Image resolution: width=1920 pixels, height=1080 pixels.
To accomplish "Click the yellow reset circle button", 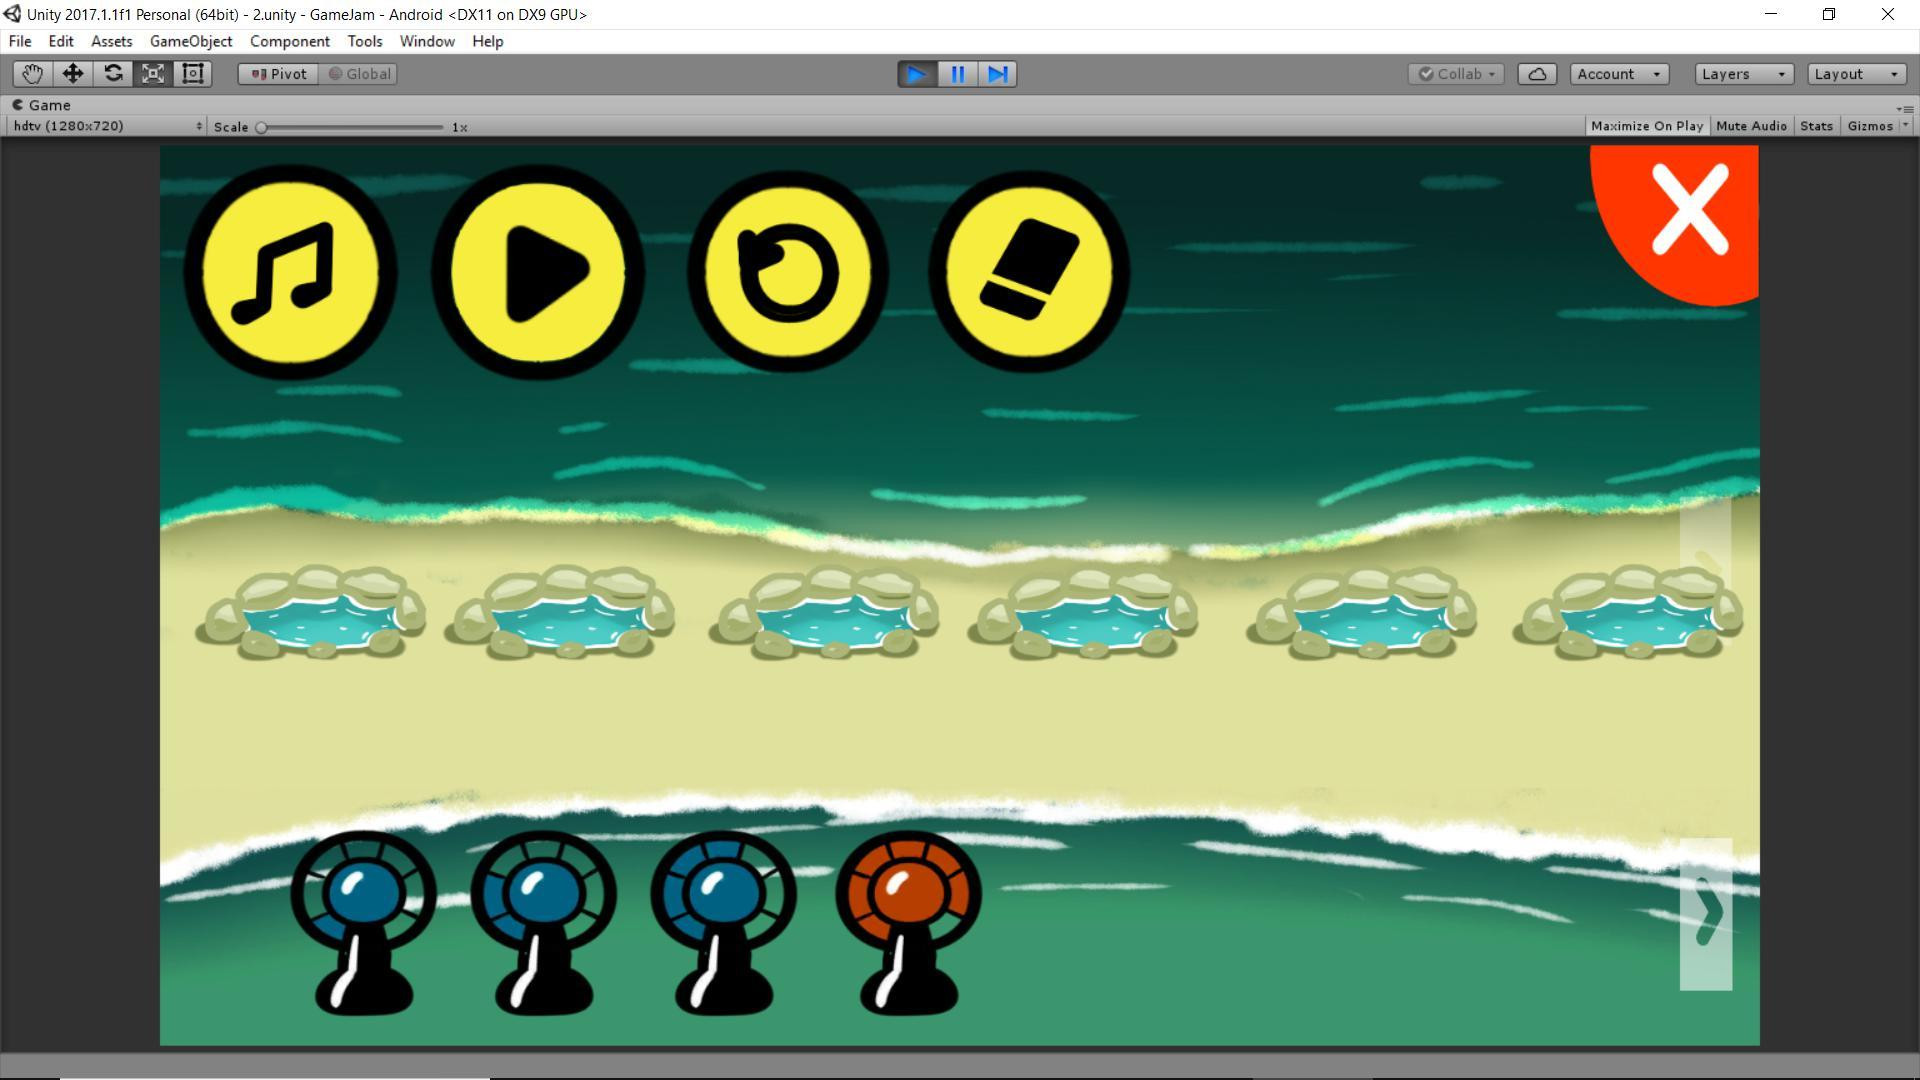I will click(x=788, y=272).
